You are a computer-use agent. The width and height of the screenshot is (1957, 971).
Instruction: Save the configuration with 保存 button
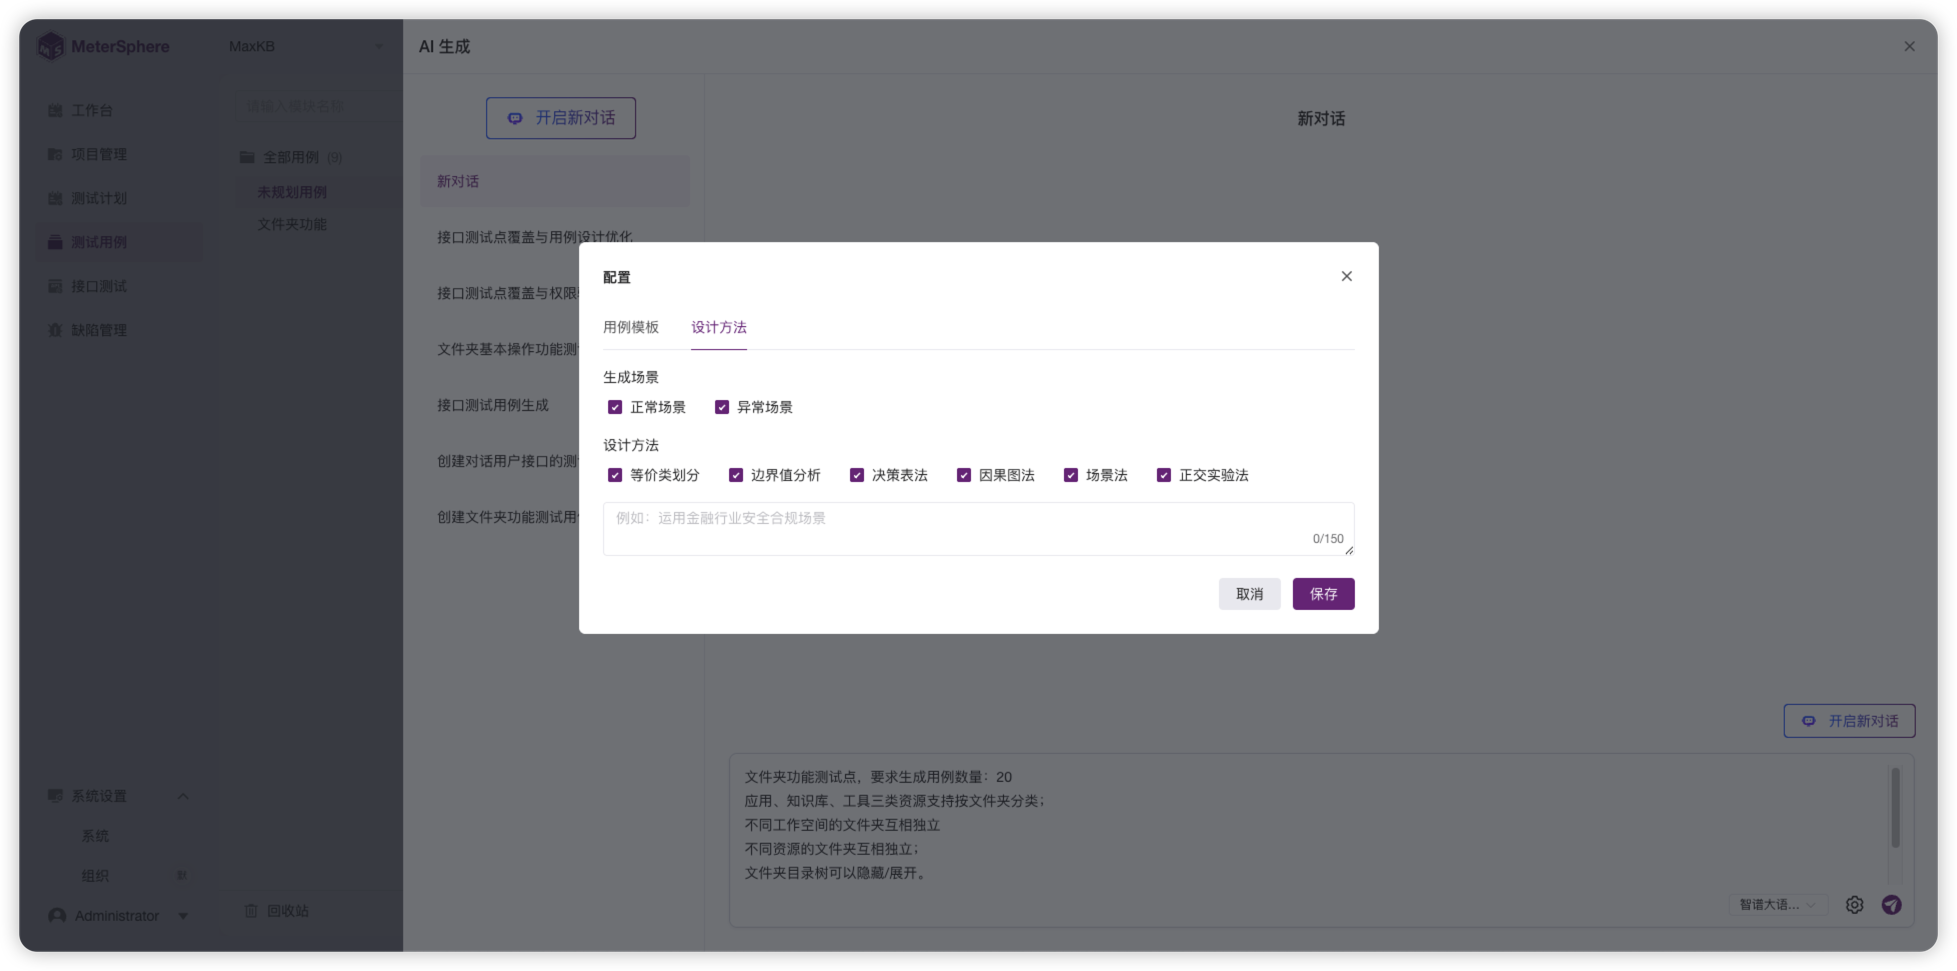1323,594
